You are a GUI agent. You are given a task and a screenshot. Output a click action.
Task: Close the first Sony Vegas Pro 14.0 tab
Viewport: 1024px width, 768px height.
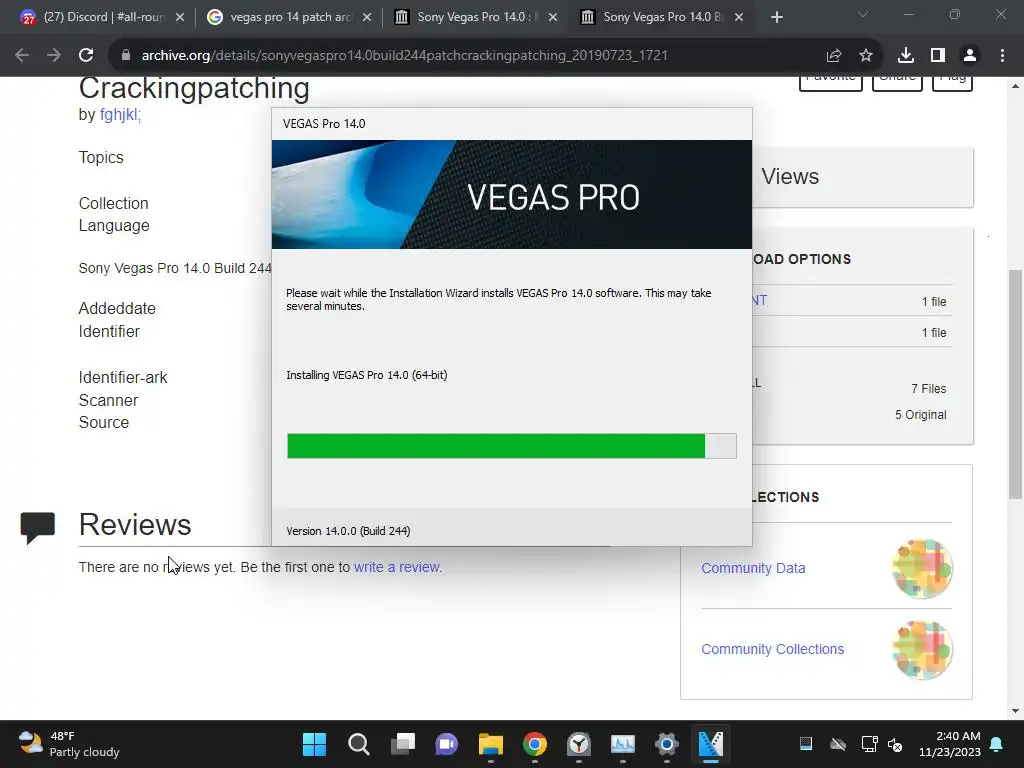point(553,18)
